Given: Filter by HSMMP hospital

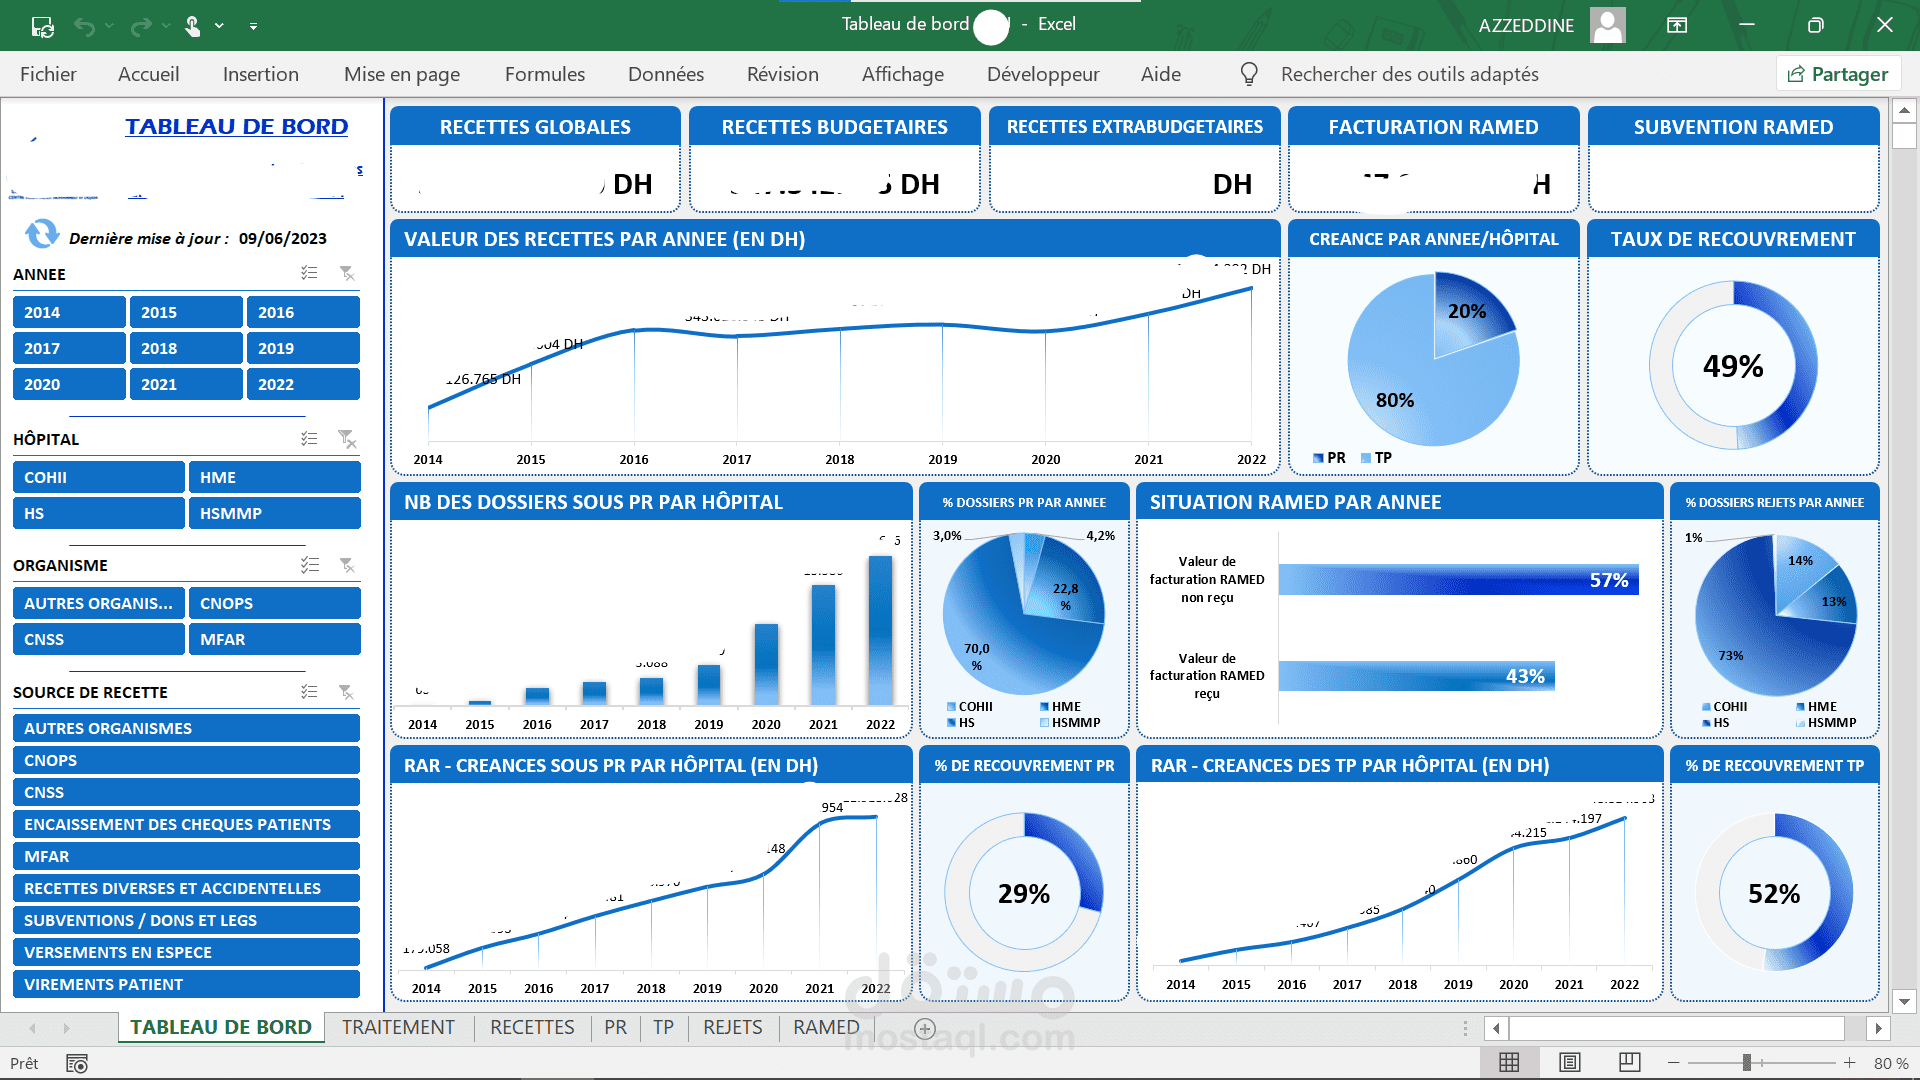Looking at the screenshot, I should (274, 513).
